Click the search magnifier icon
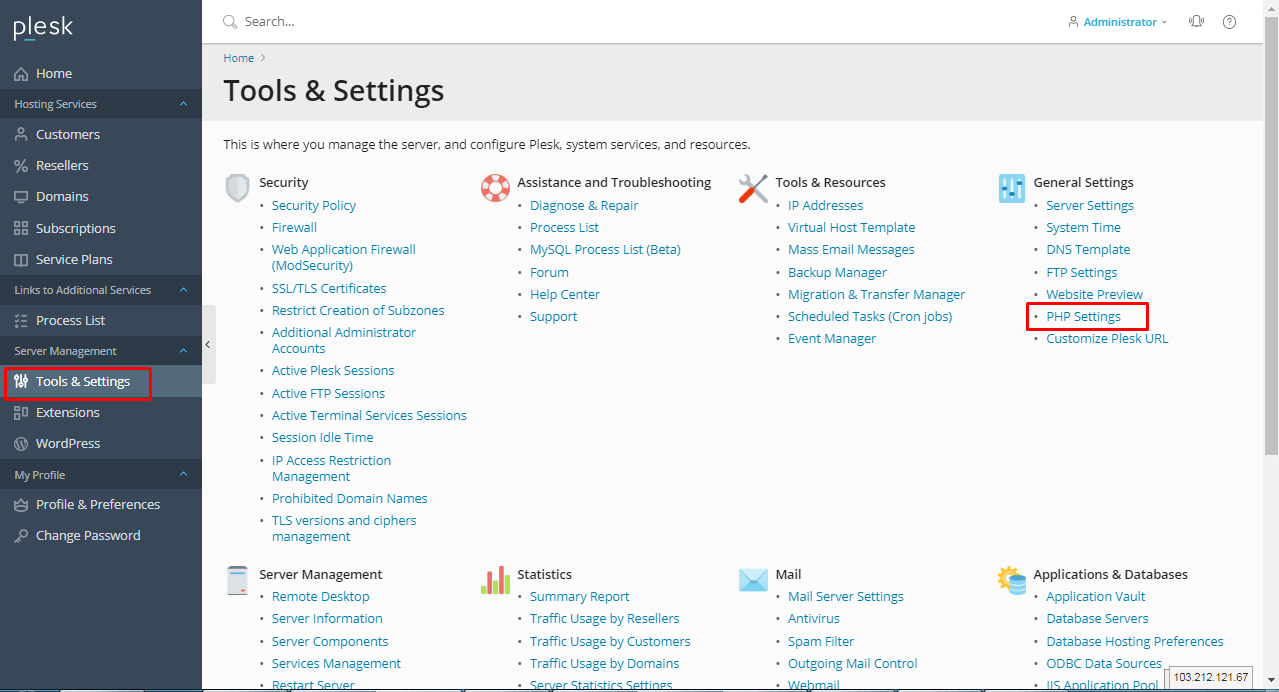 point(230,22)
